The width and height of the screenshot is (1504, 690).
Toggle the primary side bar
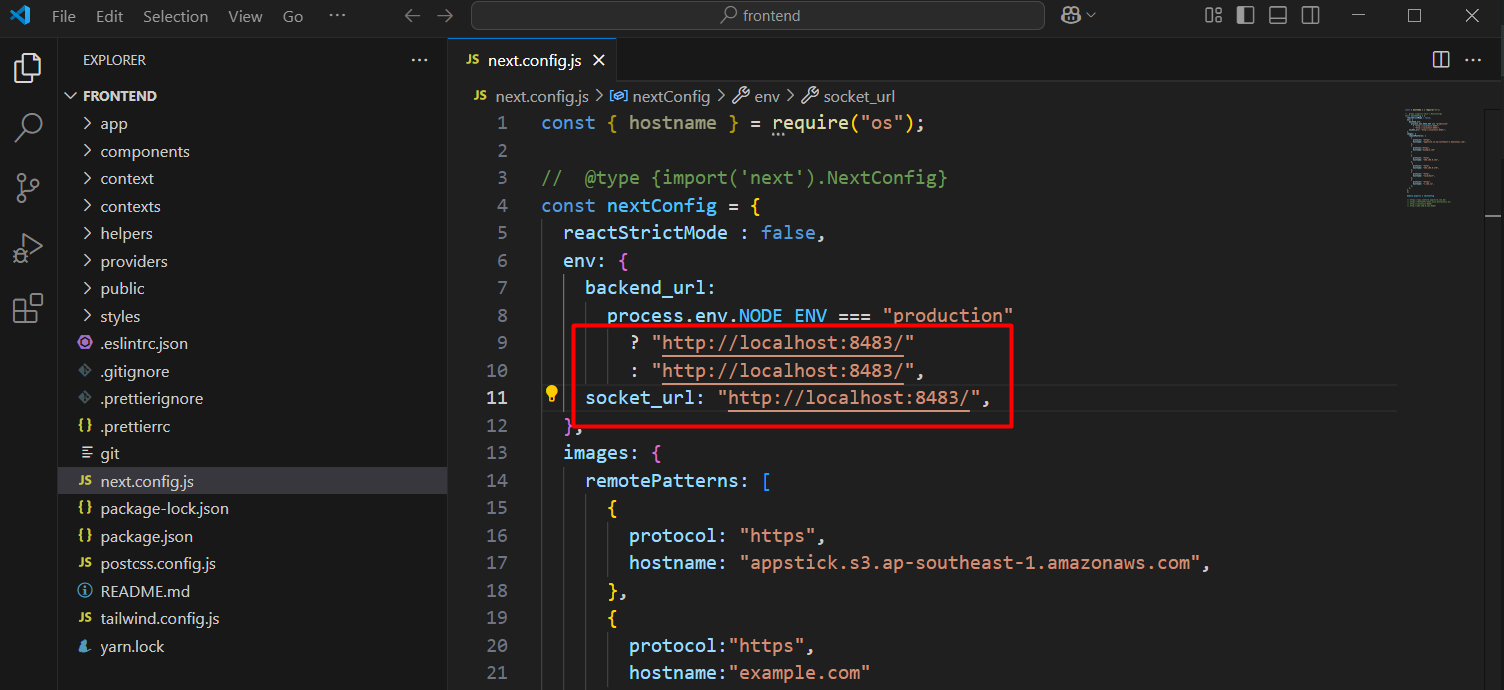(1245, 15)
